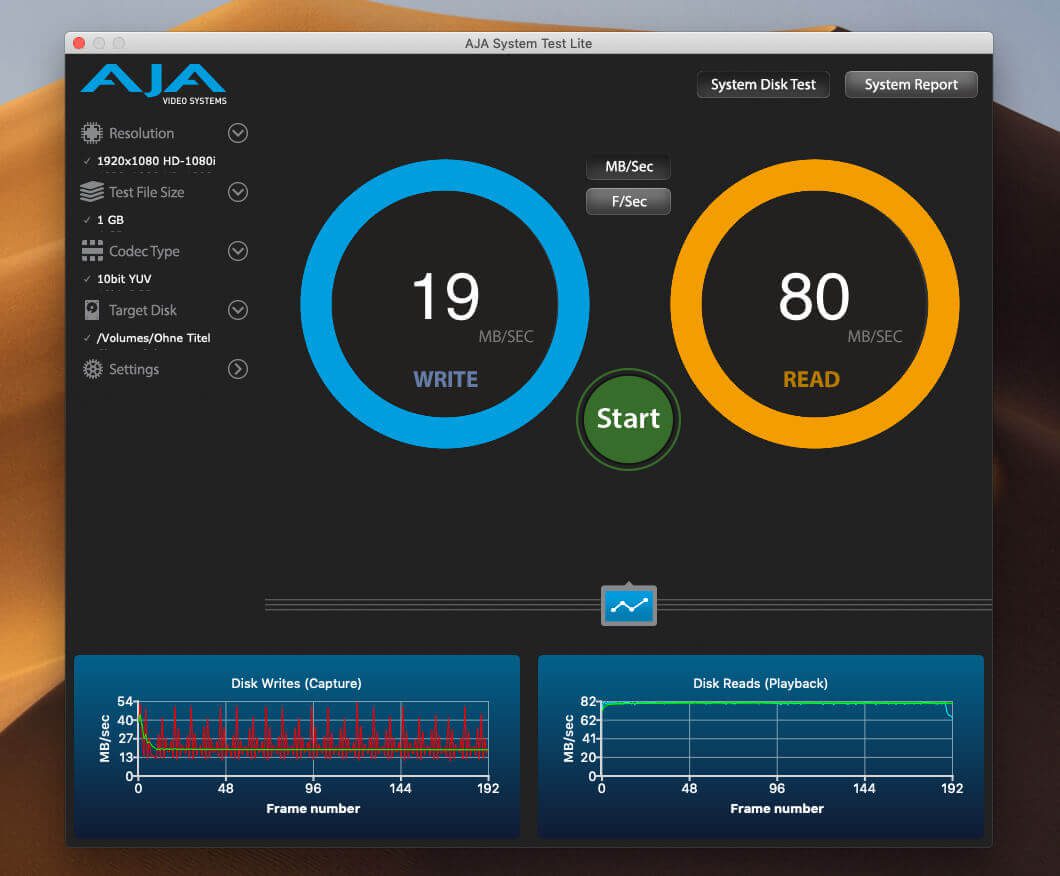
Task: Click the Target Disk drive icon
Action: (x=92, y=310)
